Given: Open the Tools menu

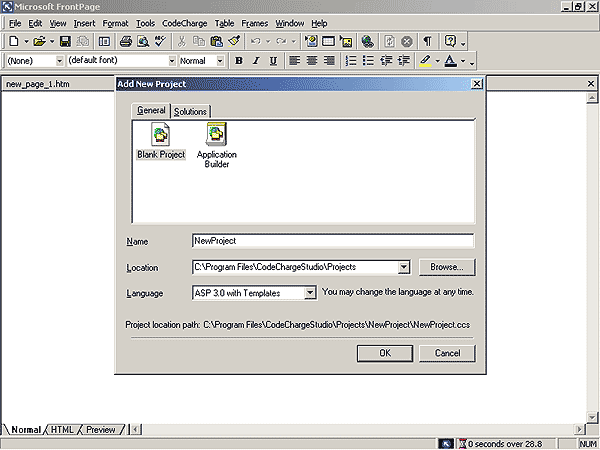Looking at the screenshot, I should [x=145, y=23].
